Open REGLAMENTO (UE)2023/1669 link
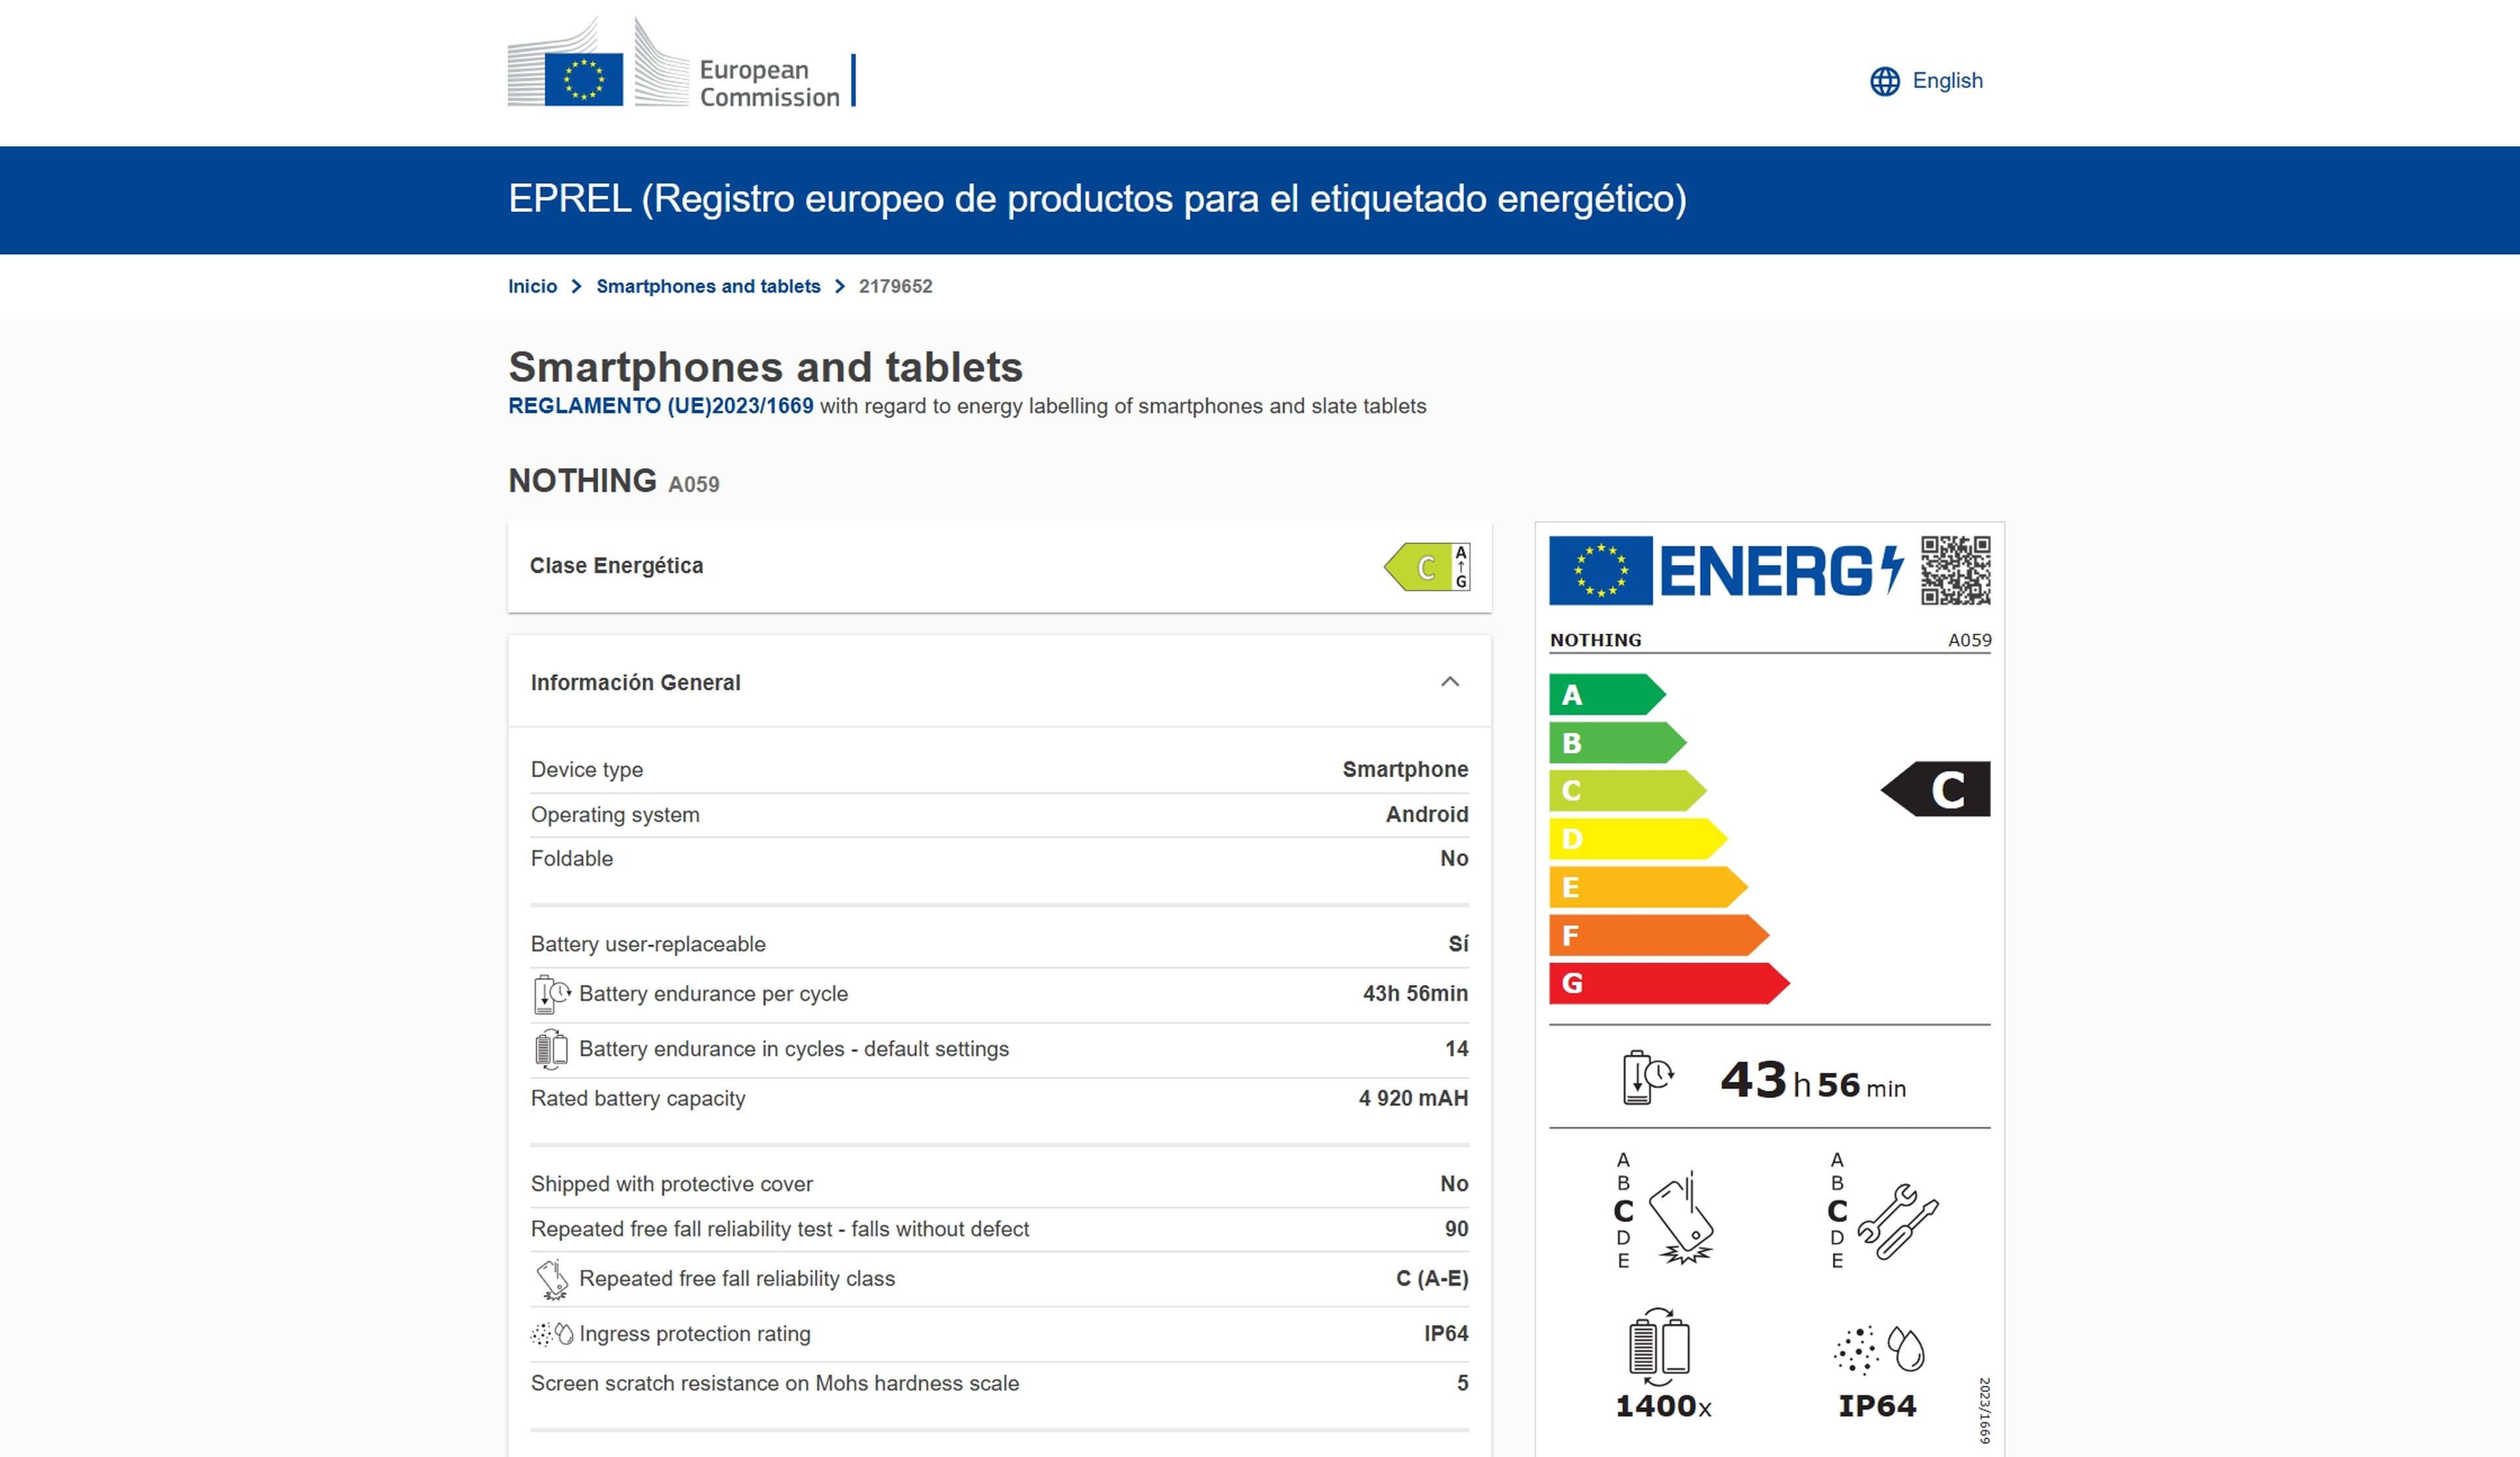The image size is (2520, 1457). click(660, 406)
